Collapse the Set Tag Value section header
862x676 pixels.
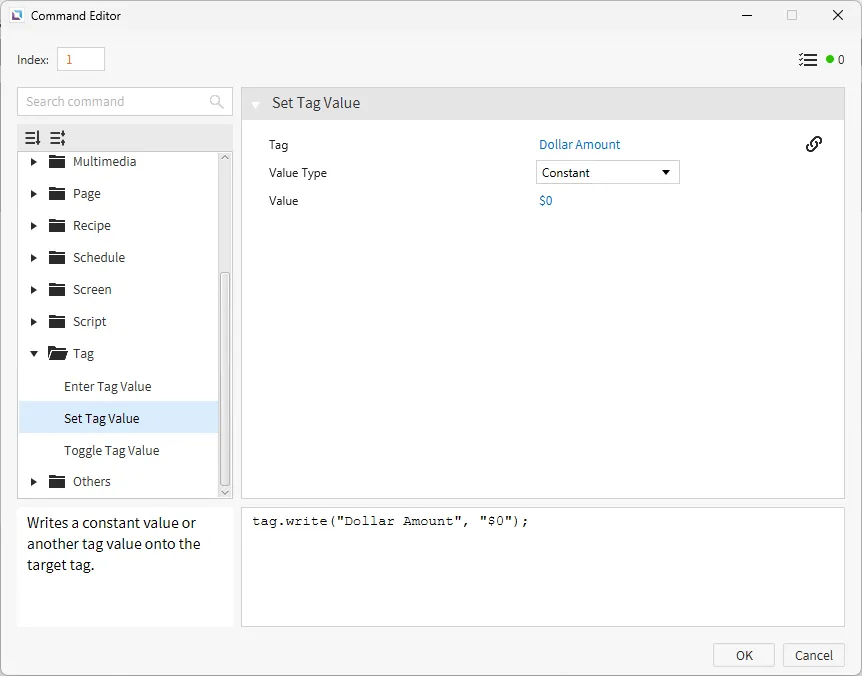coord(256,104)
